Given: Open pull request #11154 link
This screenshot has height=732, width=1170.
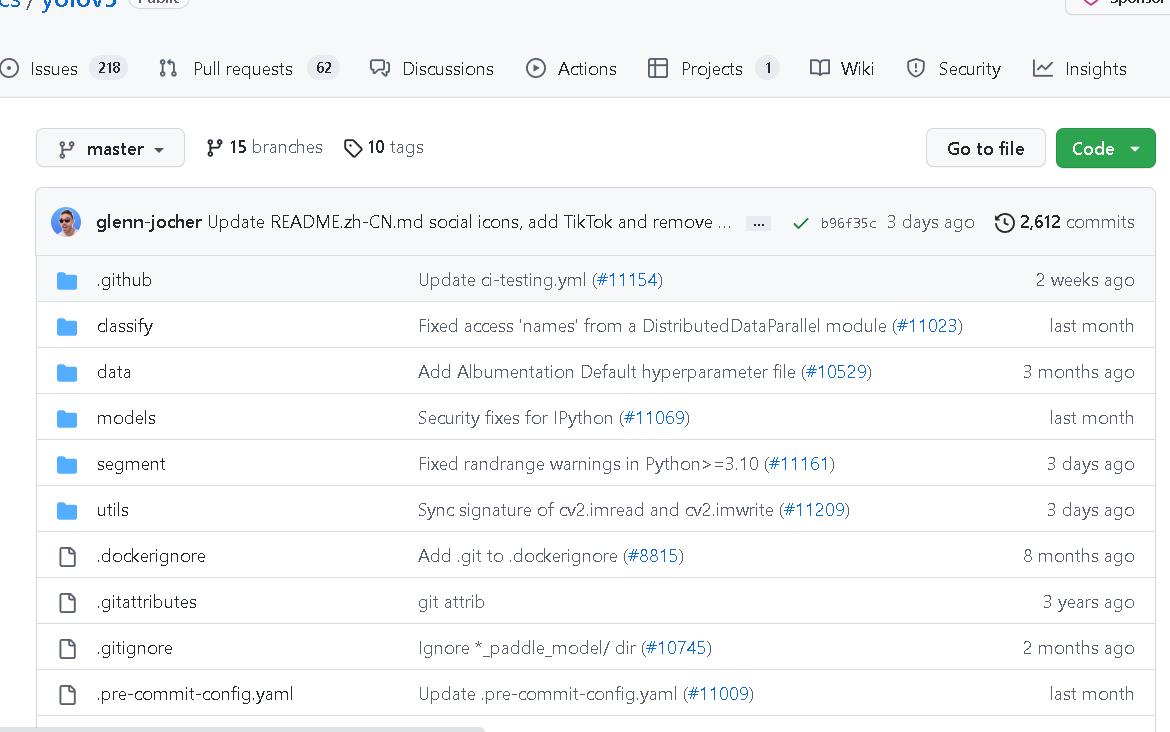Looking at the screenshot, I should (627, 280).
